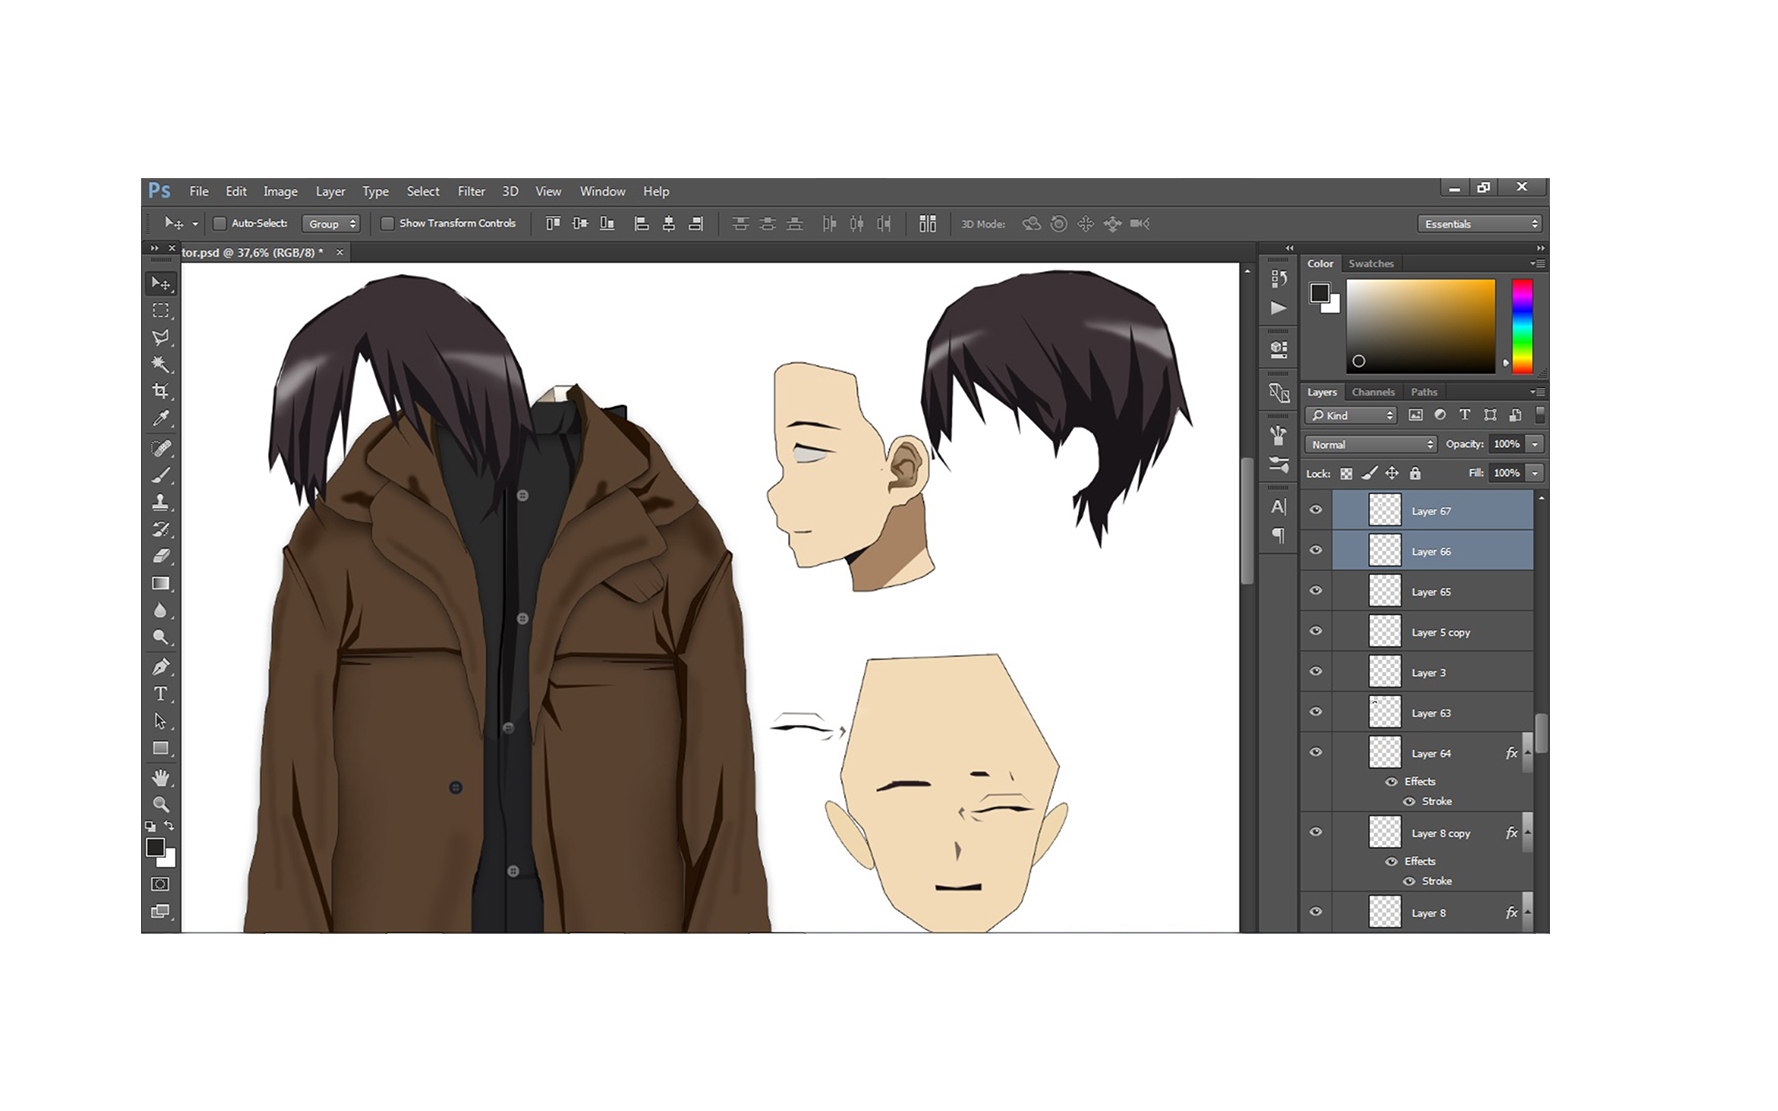
Task: Hide Layer 66 visibility eye
Action: tap(1316, 550)
